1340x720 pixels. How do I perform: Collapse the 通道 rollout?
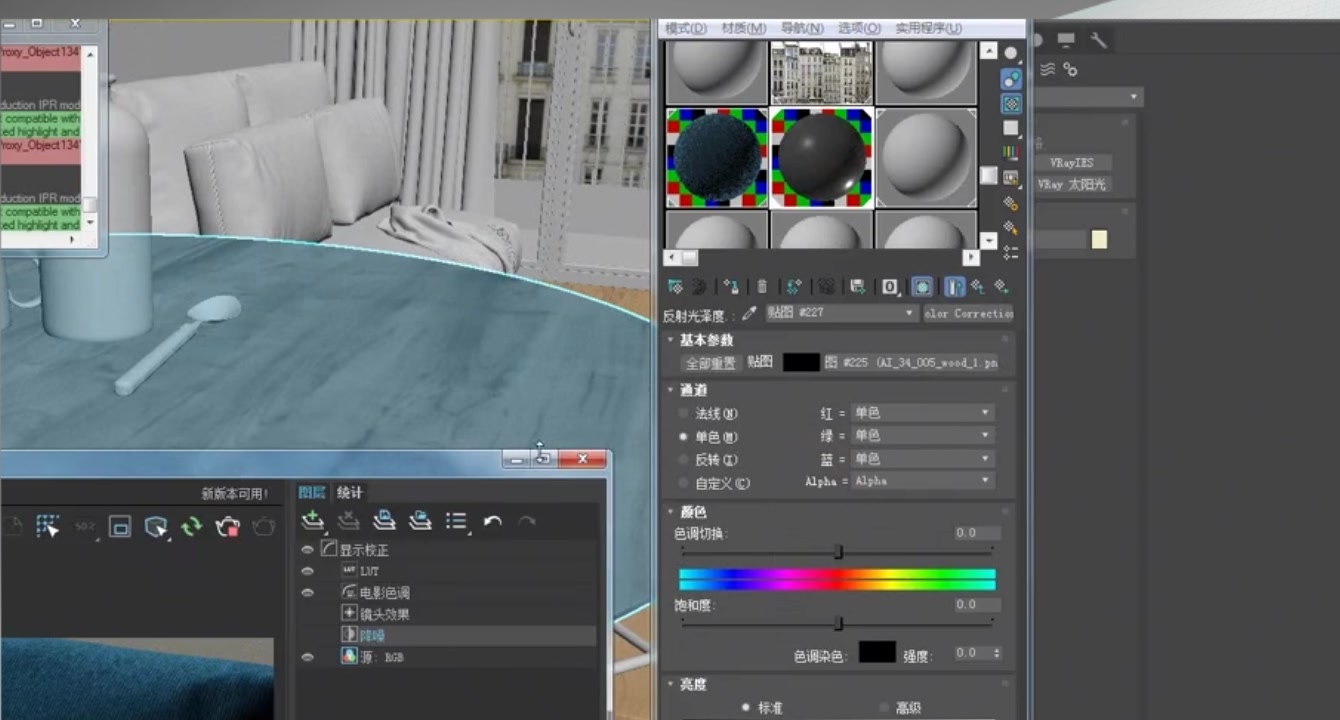tap(693, 390)
